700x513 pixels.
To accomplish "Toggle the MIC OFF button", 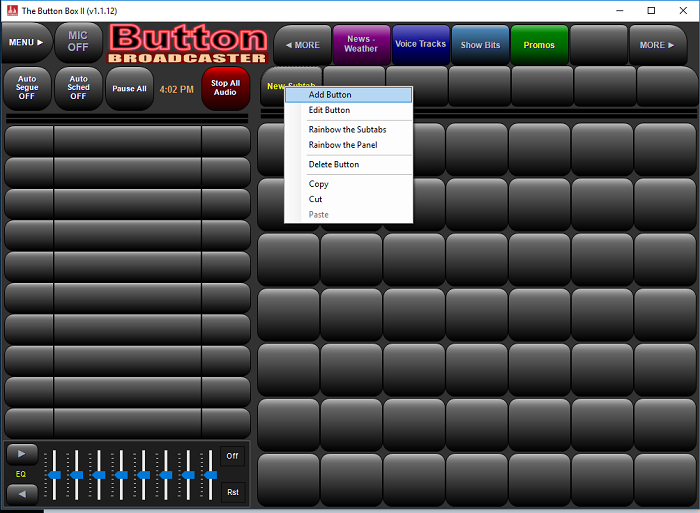I will pos(78,42).
